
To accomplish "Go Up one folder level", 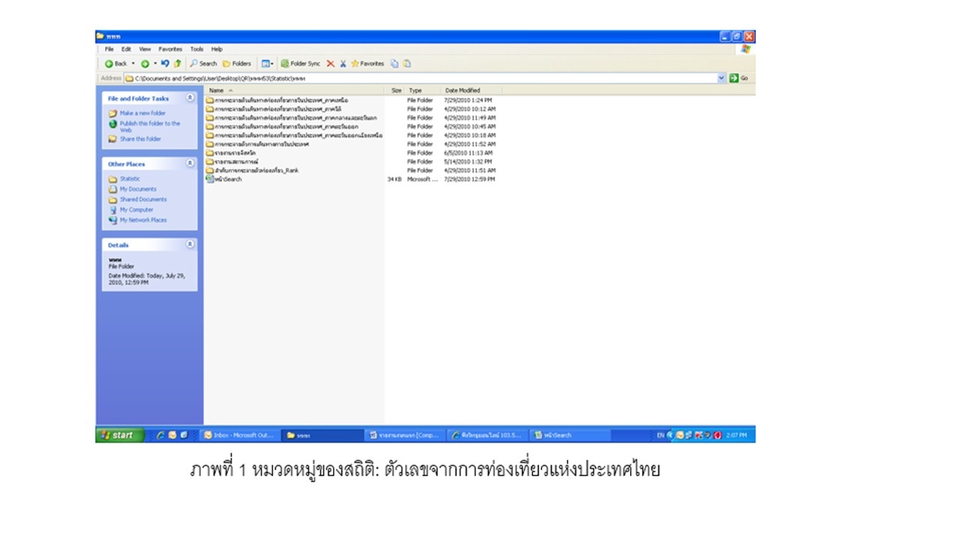I will click(x=178, y=64).
